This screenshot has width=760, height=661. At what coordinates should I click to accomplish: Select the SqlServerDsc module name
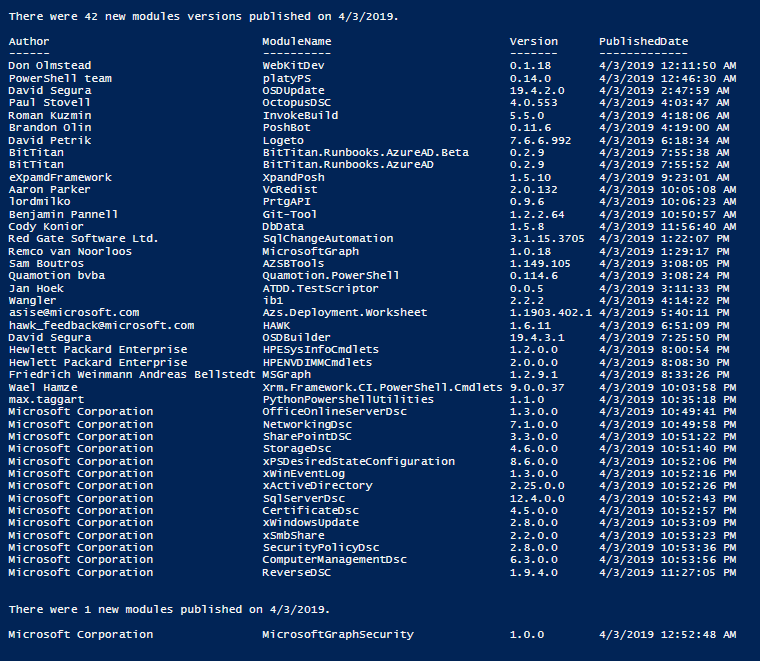pyautogui.click(x=303, y=499)
